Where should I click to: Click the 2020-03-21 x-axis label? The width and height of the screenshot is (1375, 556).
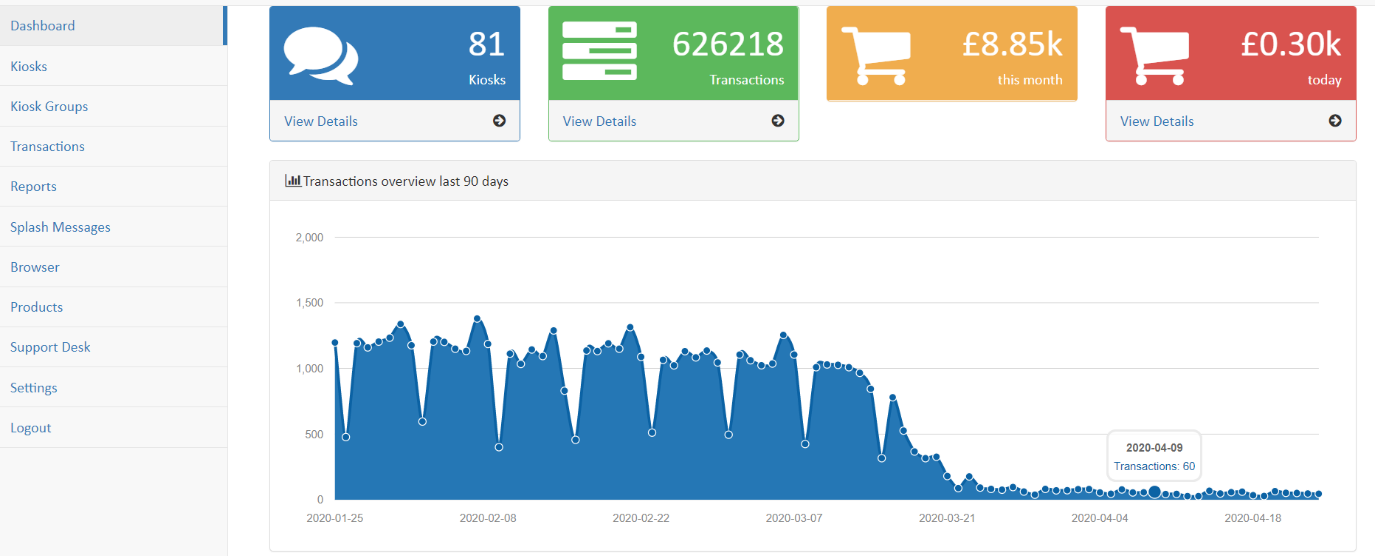tap(947, 518)
